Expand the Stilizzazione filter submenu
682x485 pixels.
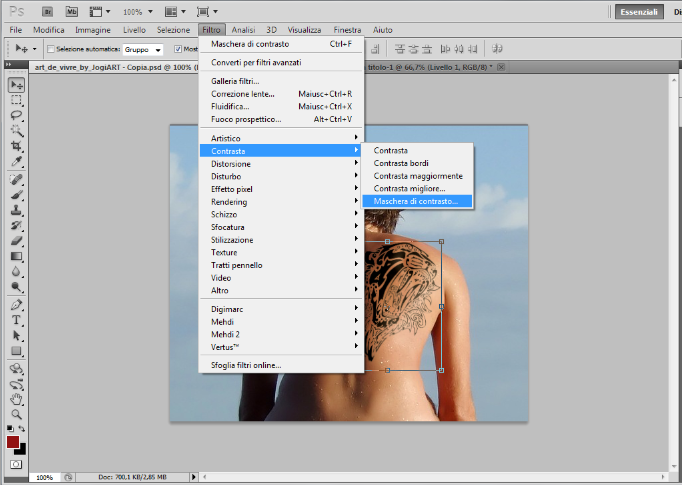281,240
